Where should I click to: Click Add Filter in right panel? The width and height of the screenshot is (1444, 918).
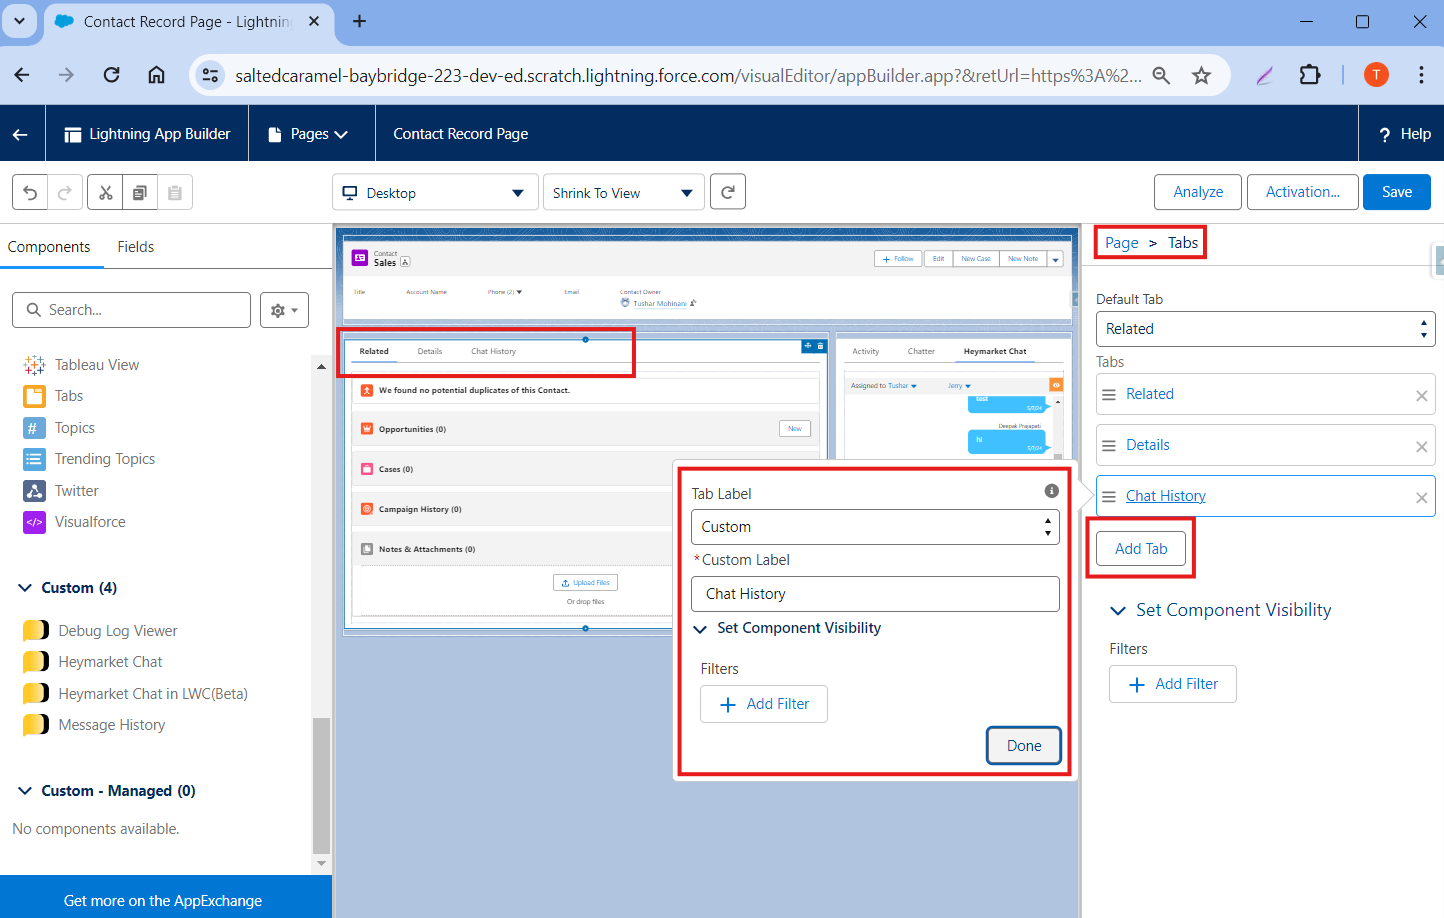pos(1173,684)
